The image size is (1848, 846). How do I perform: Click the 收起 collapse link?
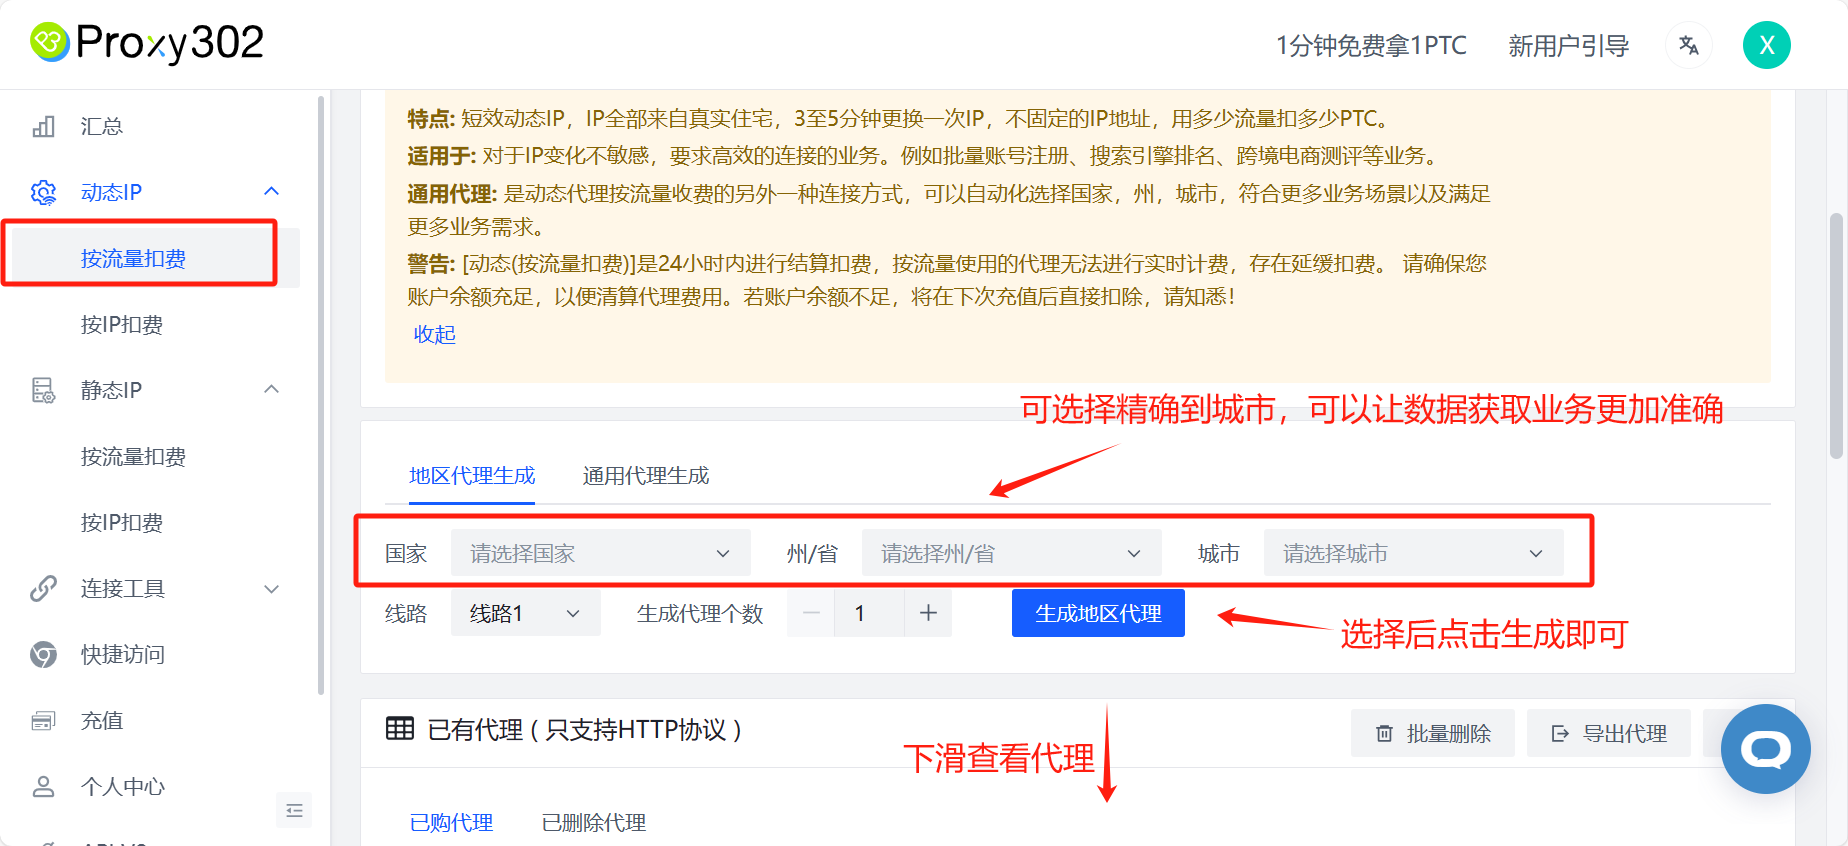pos(435,334)
